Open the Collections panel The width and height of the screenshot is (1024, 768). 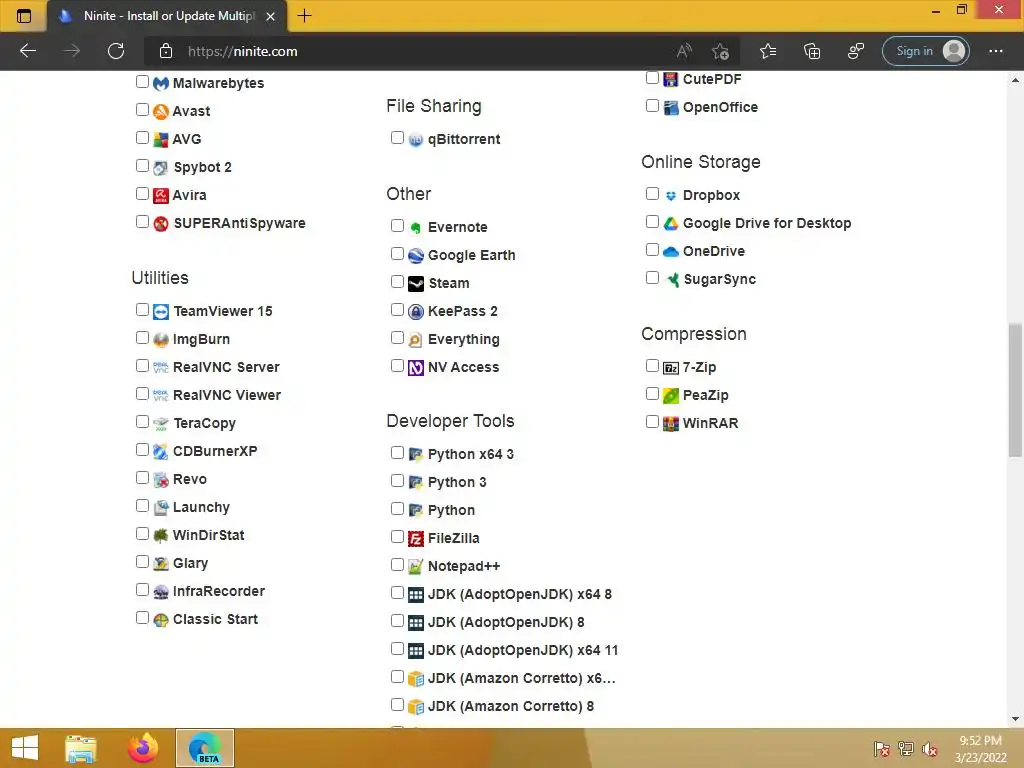pyautogui.click(x=812, y=51)
